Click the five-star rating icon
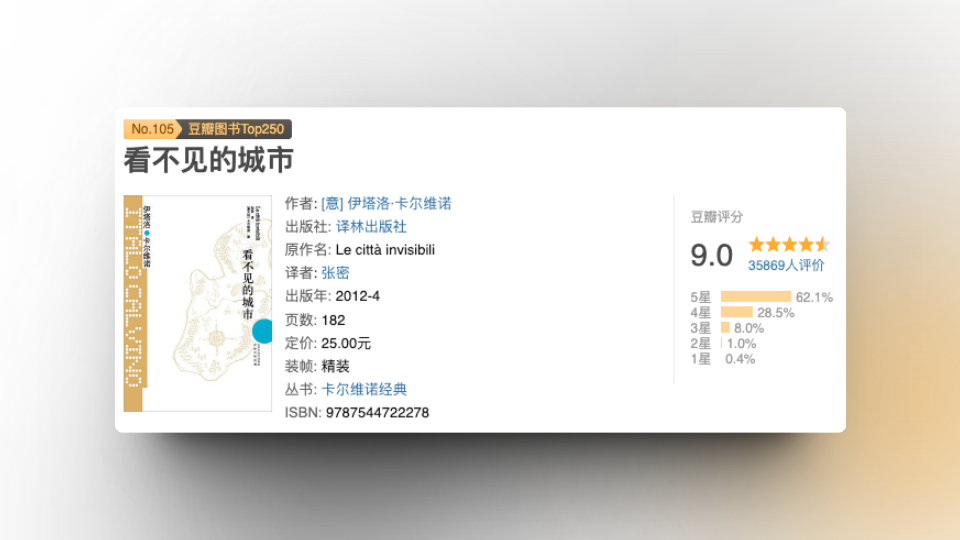 [789, 244]
